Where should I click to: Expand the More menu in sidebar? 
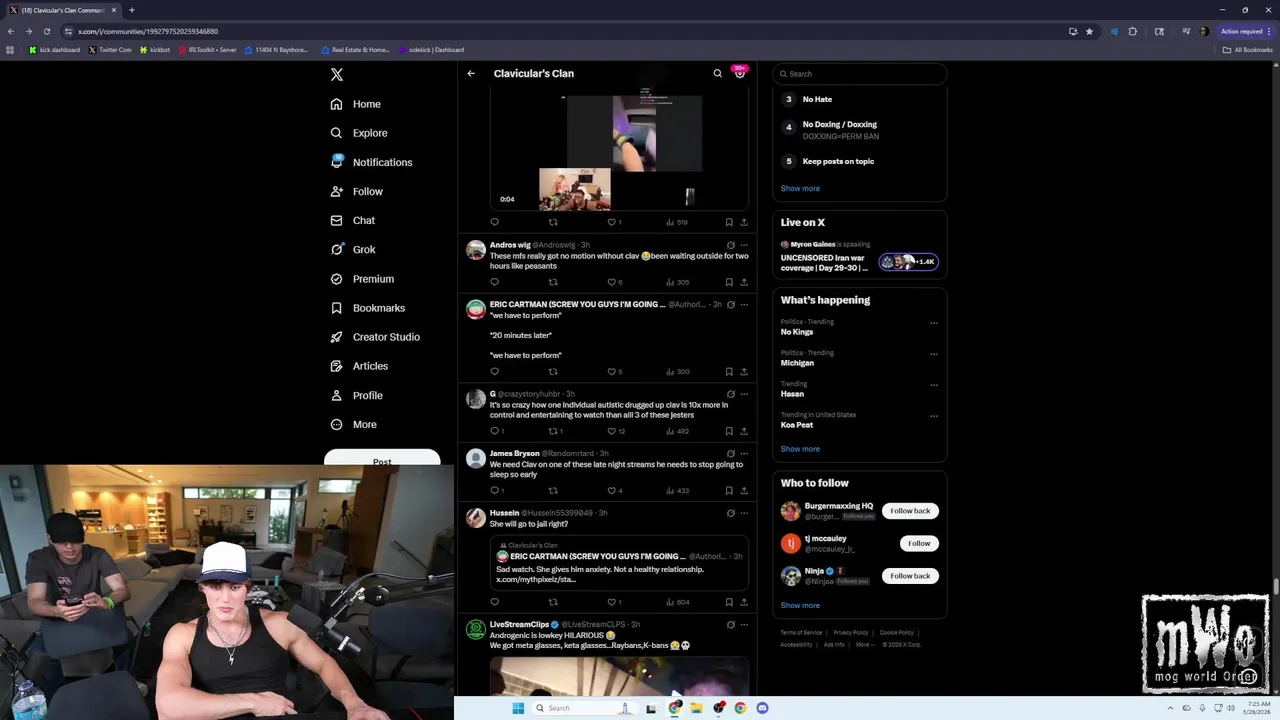(x=353, y=425)
